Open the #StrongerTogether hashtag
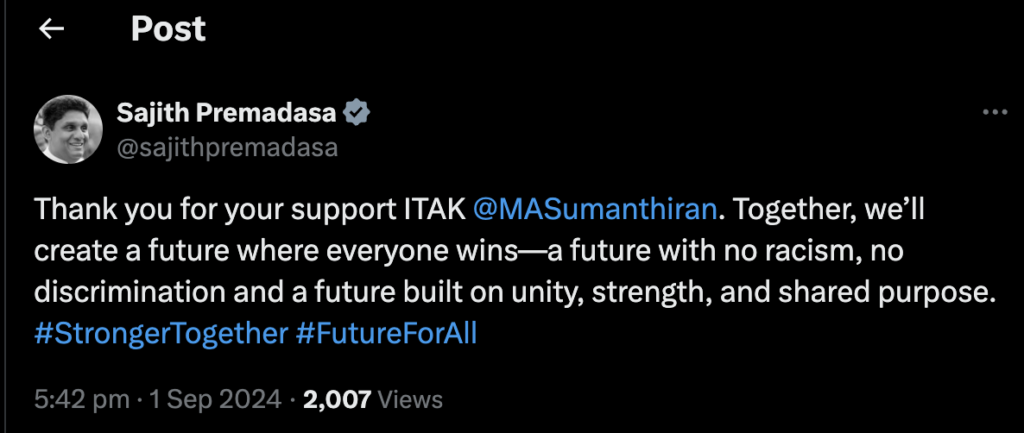Viewport: 1024px width, 433px height. [x=161, y=334]
